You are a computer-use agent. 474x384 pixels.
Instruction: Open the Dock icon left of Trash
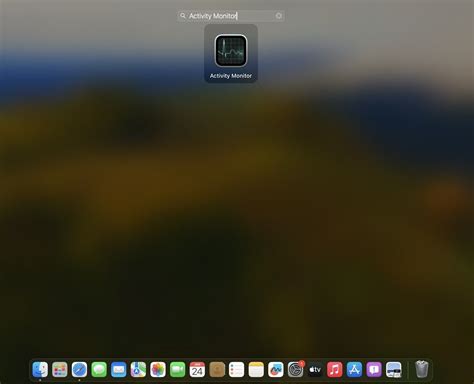point(394,369)
